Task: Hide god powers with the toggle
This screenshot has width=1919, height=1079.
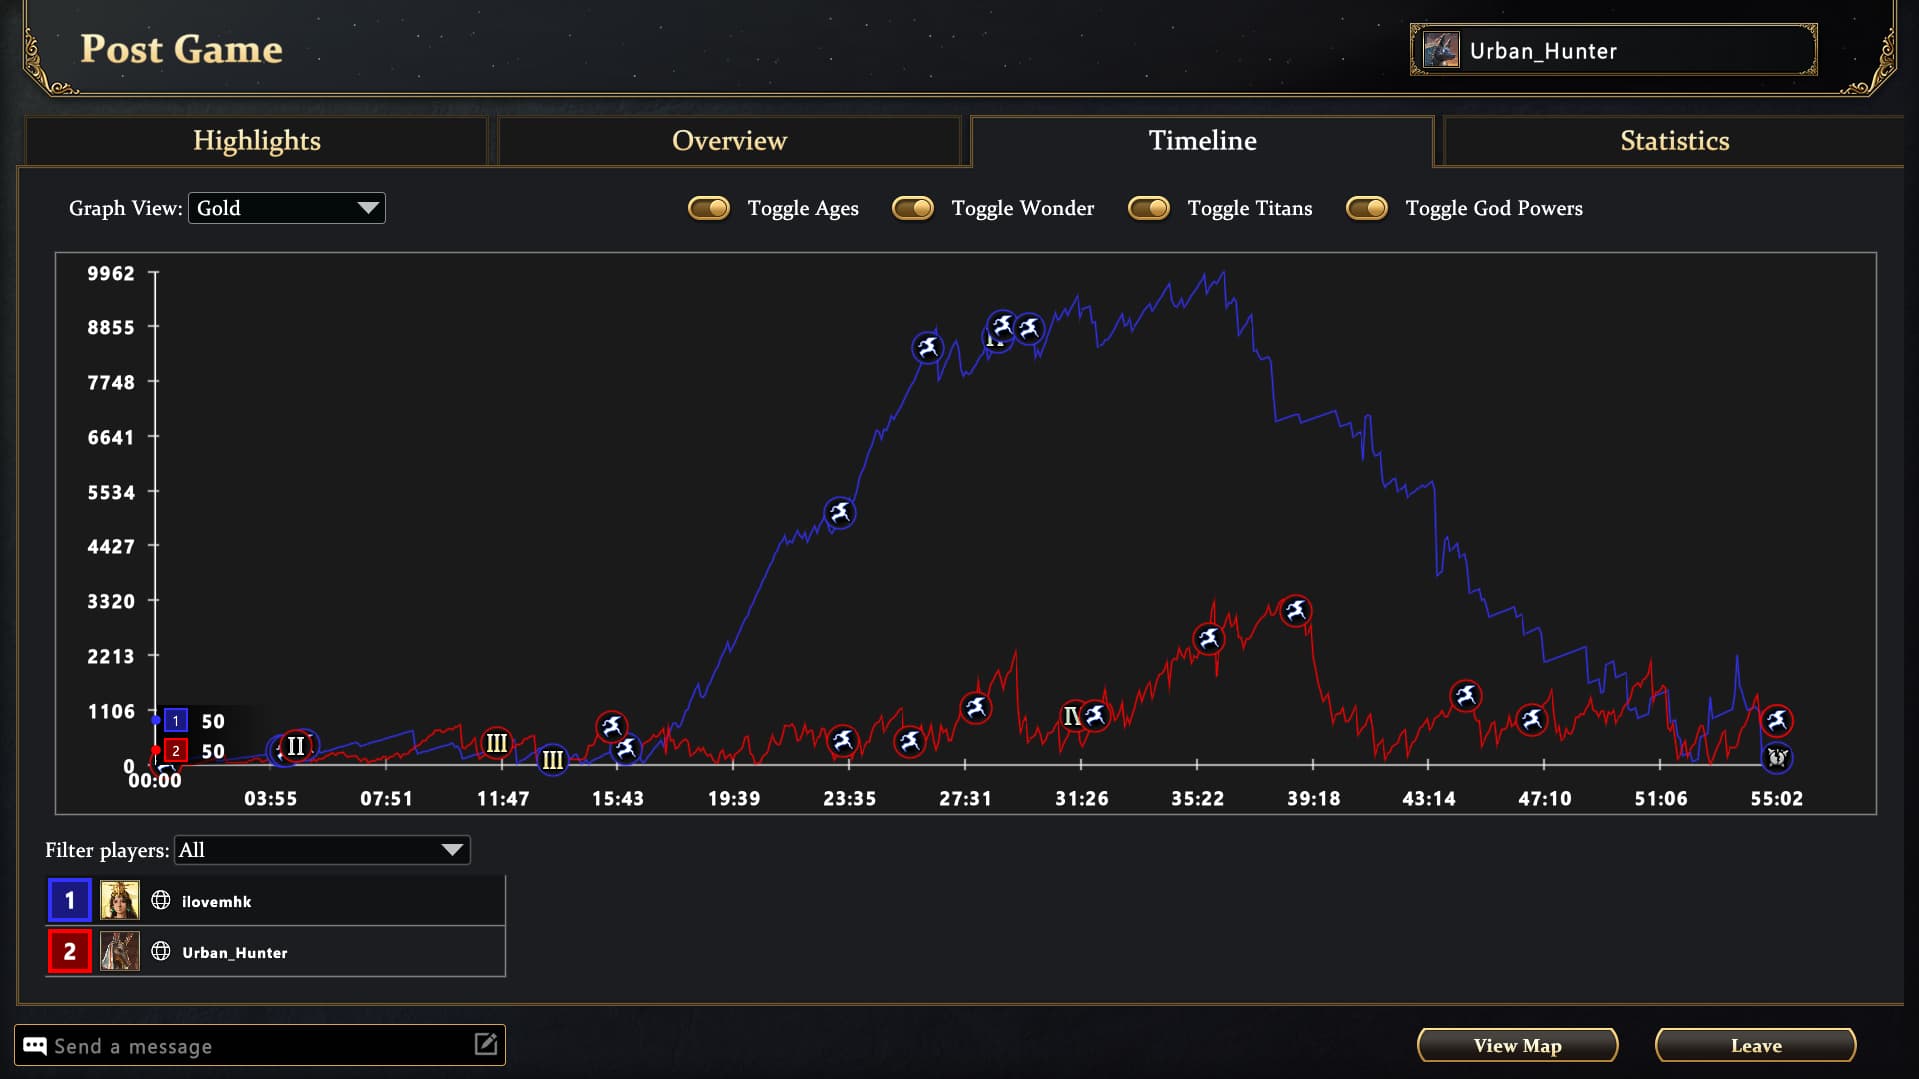Action: tap(1367, 208)
